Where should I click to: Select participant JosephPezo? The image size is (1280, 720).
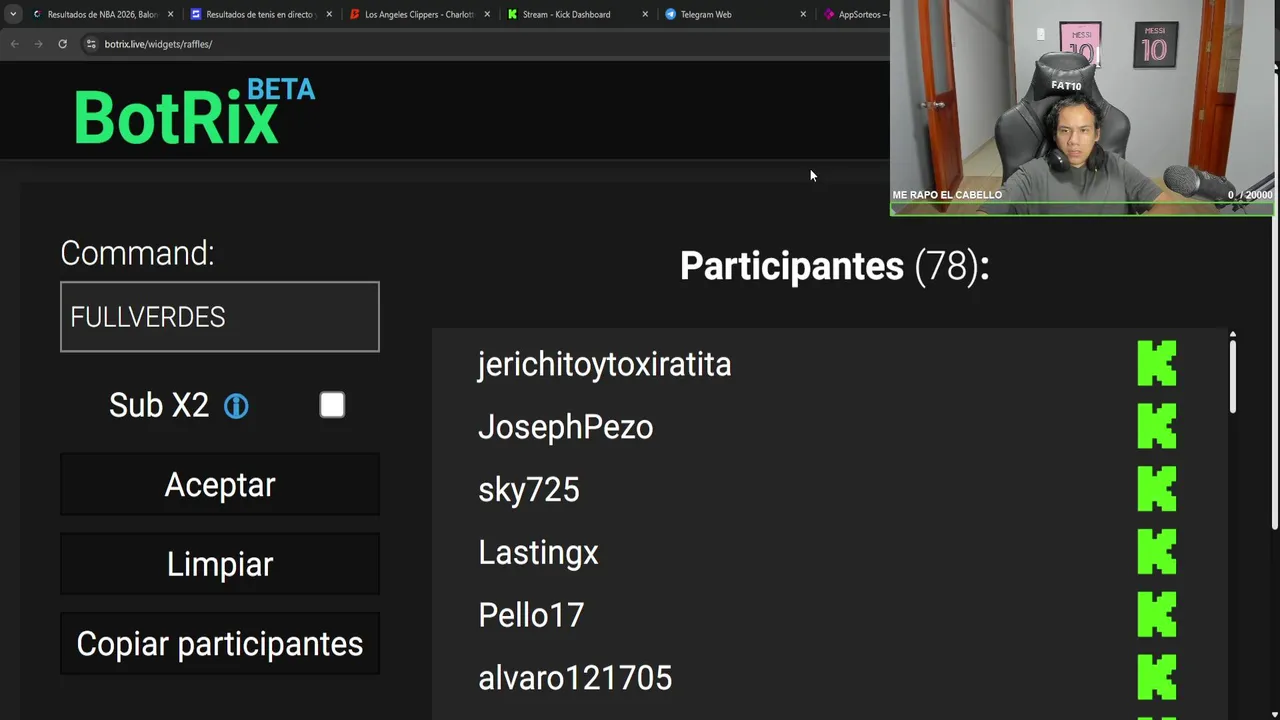(x=565, y=428)
